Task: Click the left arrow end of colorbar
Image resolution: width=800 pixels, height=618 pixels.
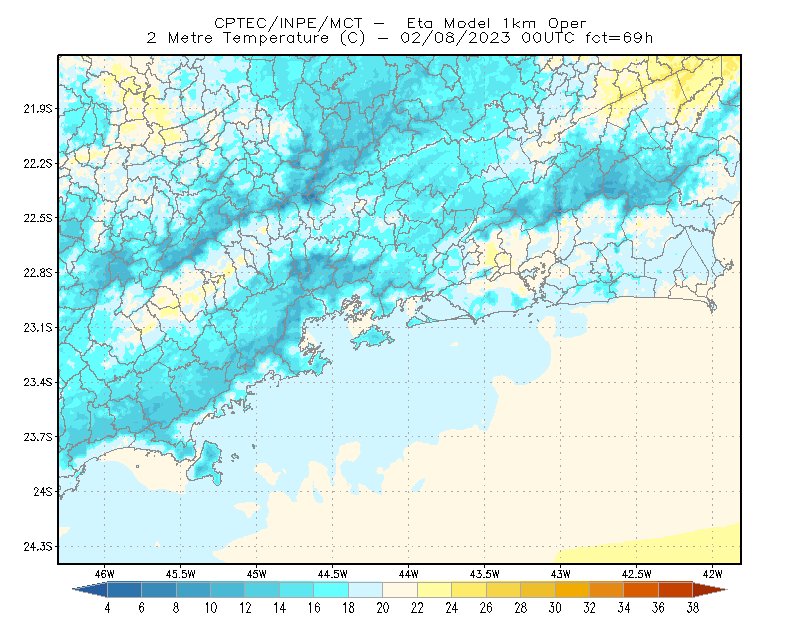Action: [x=90, y=589]
